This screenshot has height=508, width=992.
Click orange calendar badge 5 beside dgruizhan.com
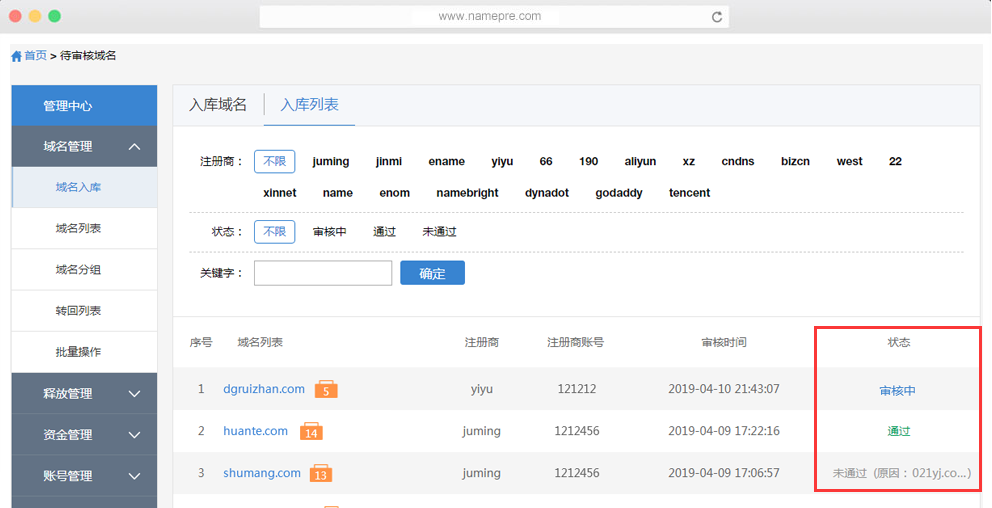click(325, 389)
